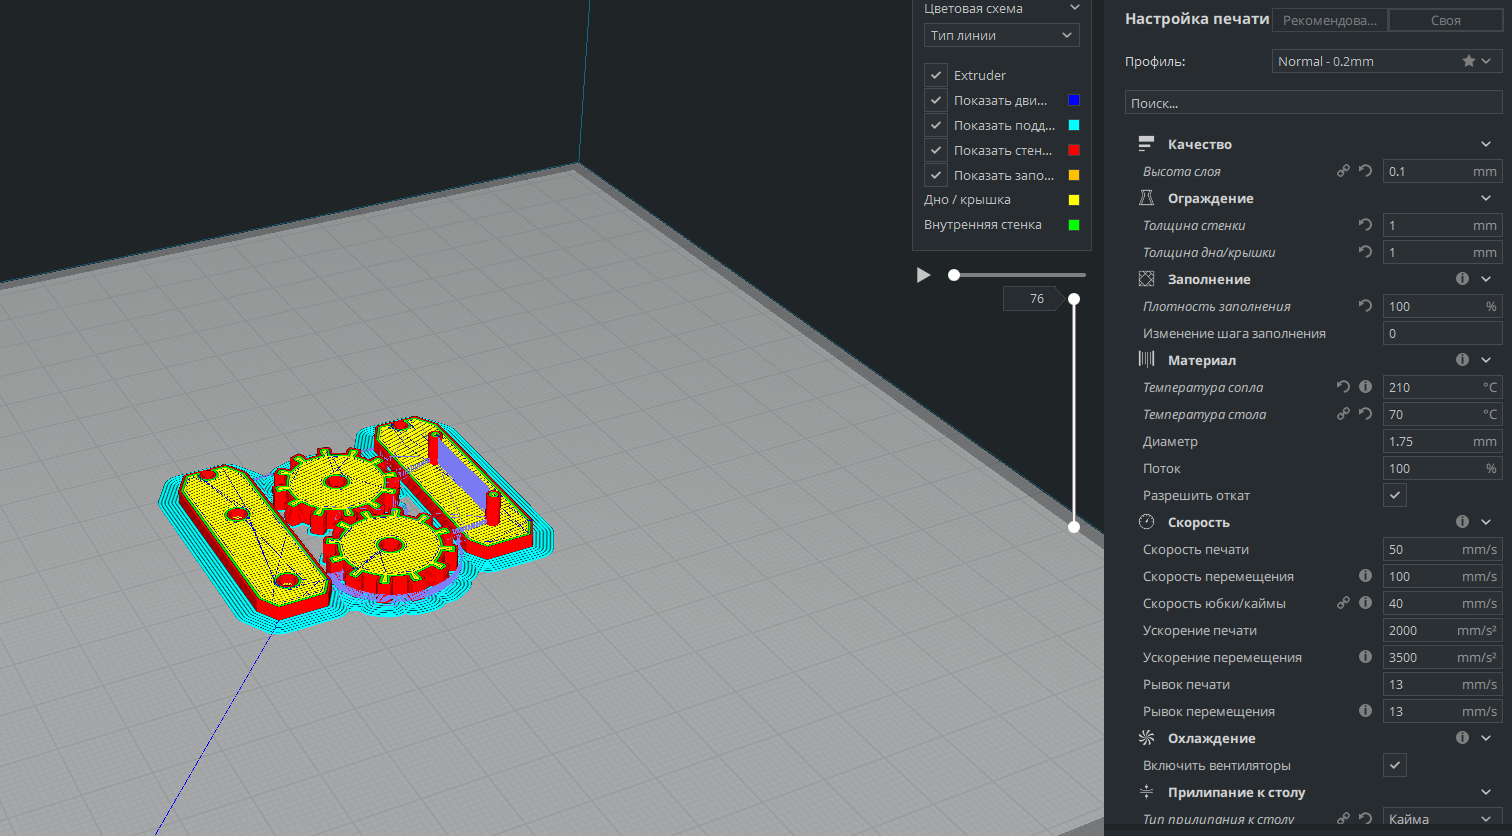Play the layer print simulation
The image size is (1512, 836).
(x=923, y=275)
